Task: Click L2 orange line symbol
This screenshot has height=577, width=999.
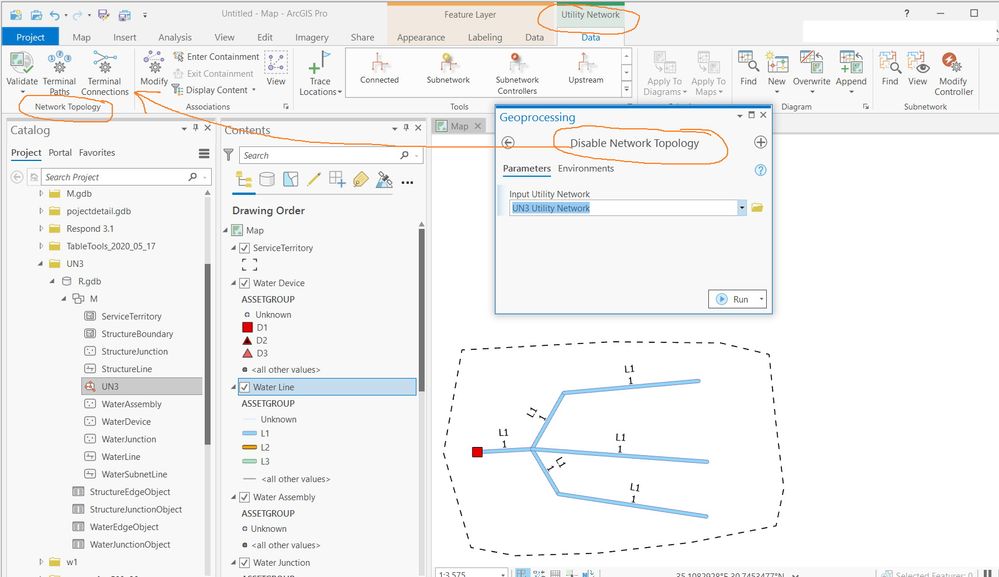Action: [249, 447]
